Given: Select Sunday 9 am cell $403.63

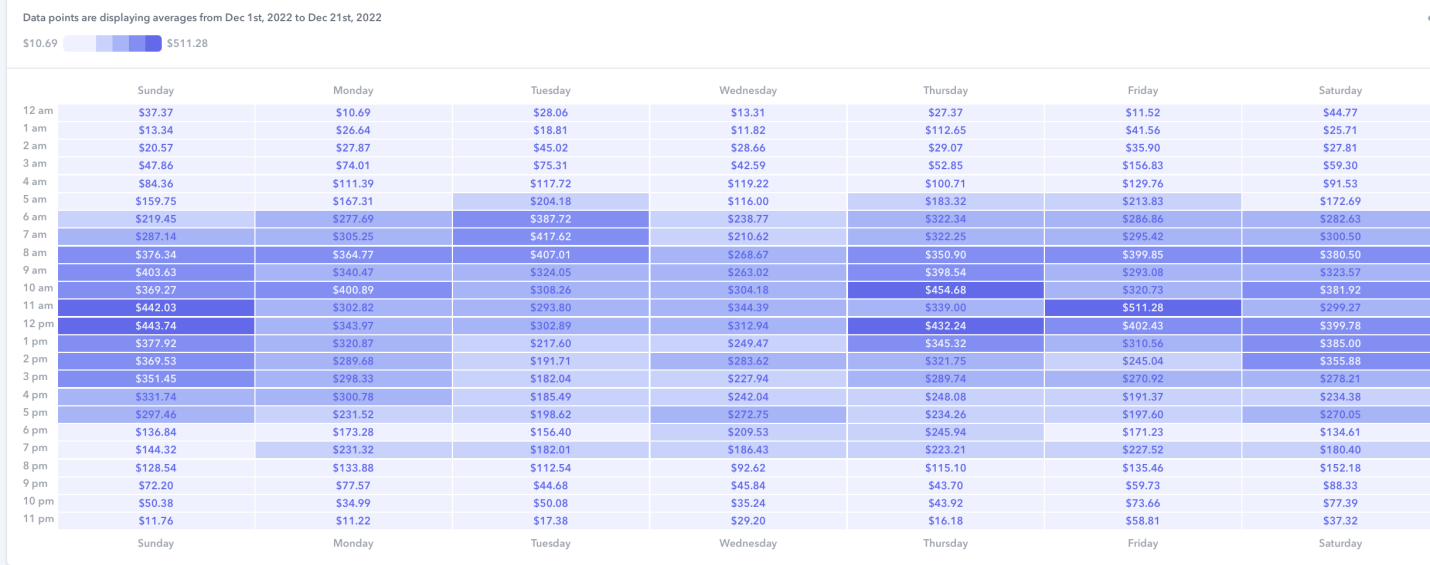Looking at the screenshot, I should click(156, 273).
